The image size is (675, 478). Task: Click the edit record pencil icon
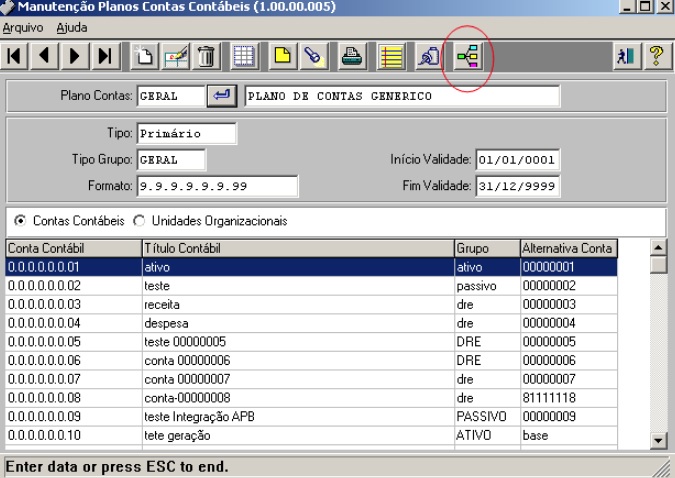tap(176, 56)
